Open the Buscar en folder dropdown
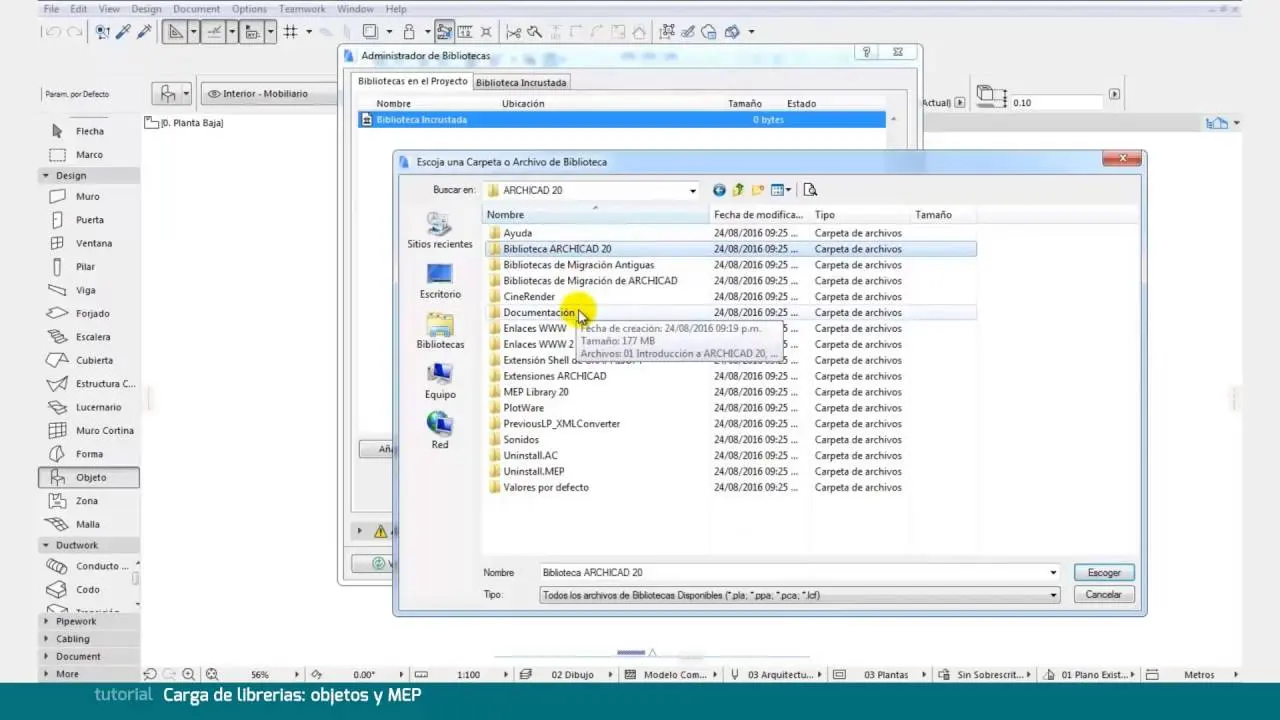Screen dimensions: 1280x720 [x=692, y=191]
